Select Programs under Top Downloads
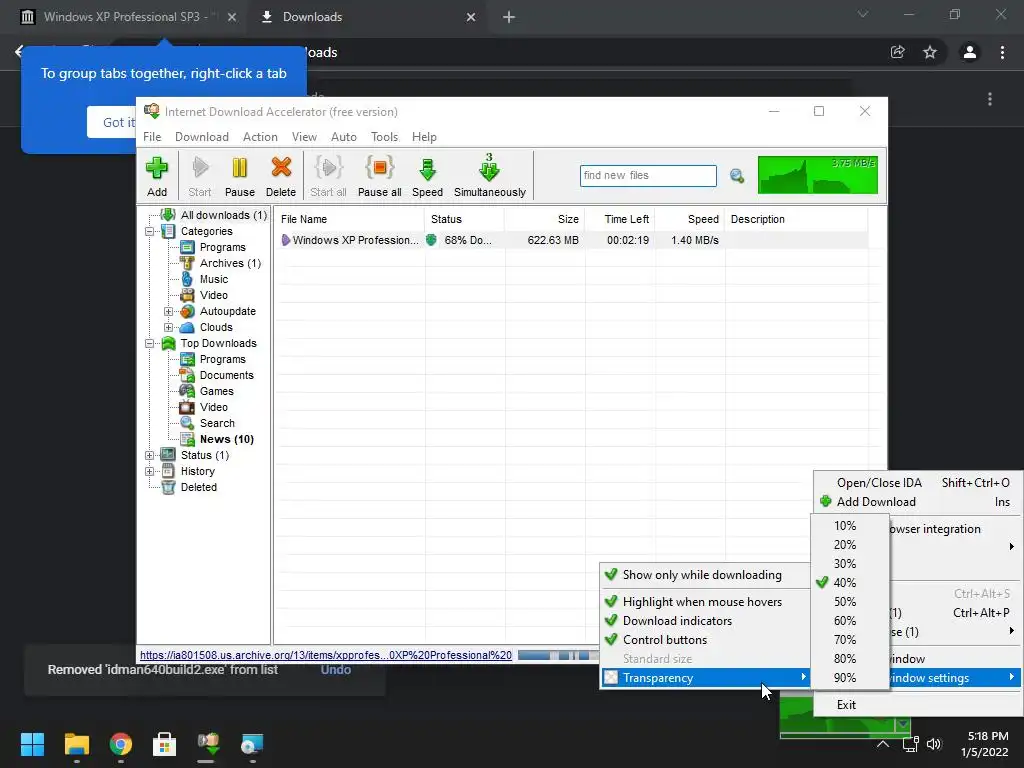1024x768 pixels. click(x=223, y=359)
